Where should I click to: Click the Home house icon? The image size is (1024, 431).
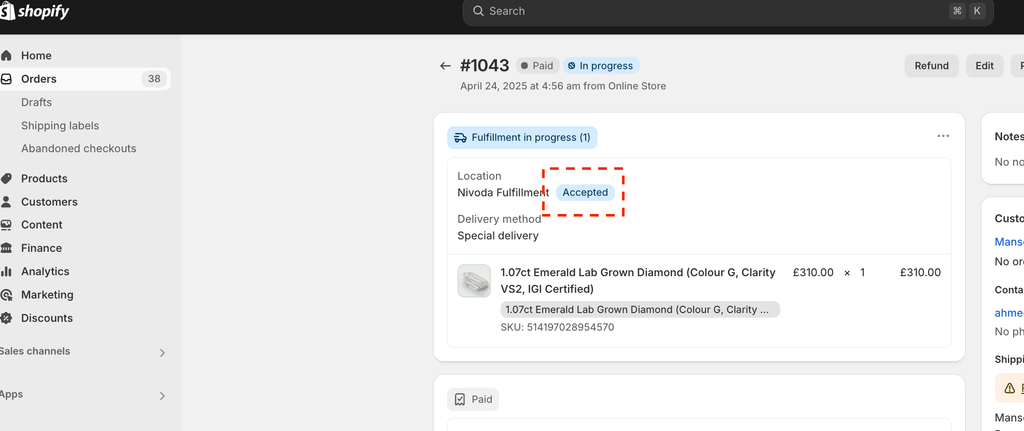6,56
